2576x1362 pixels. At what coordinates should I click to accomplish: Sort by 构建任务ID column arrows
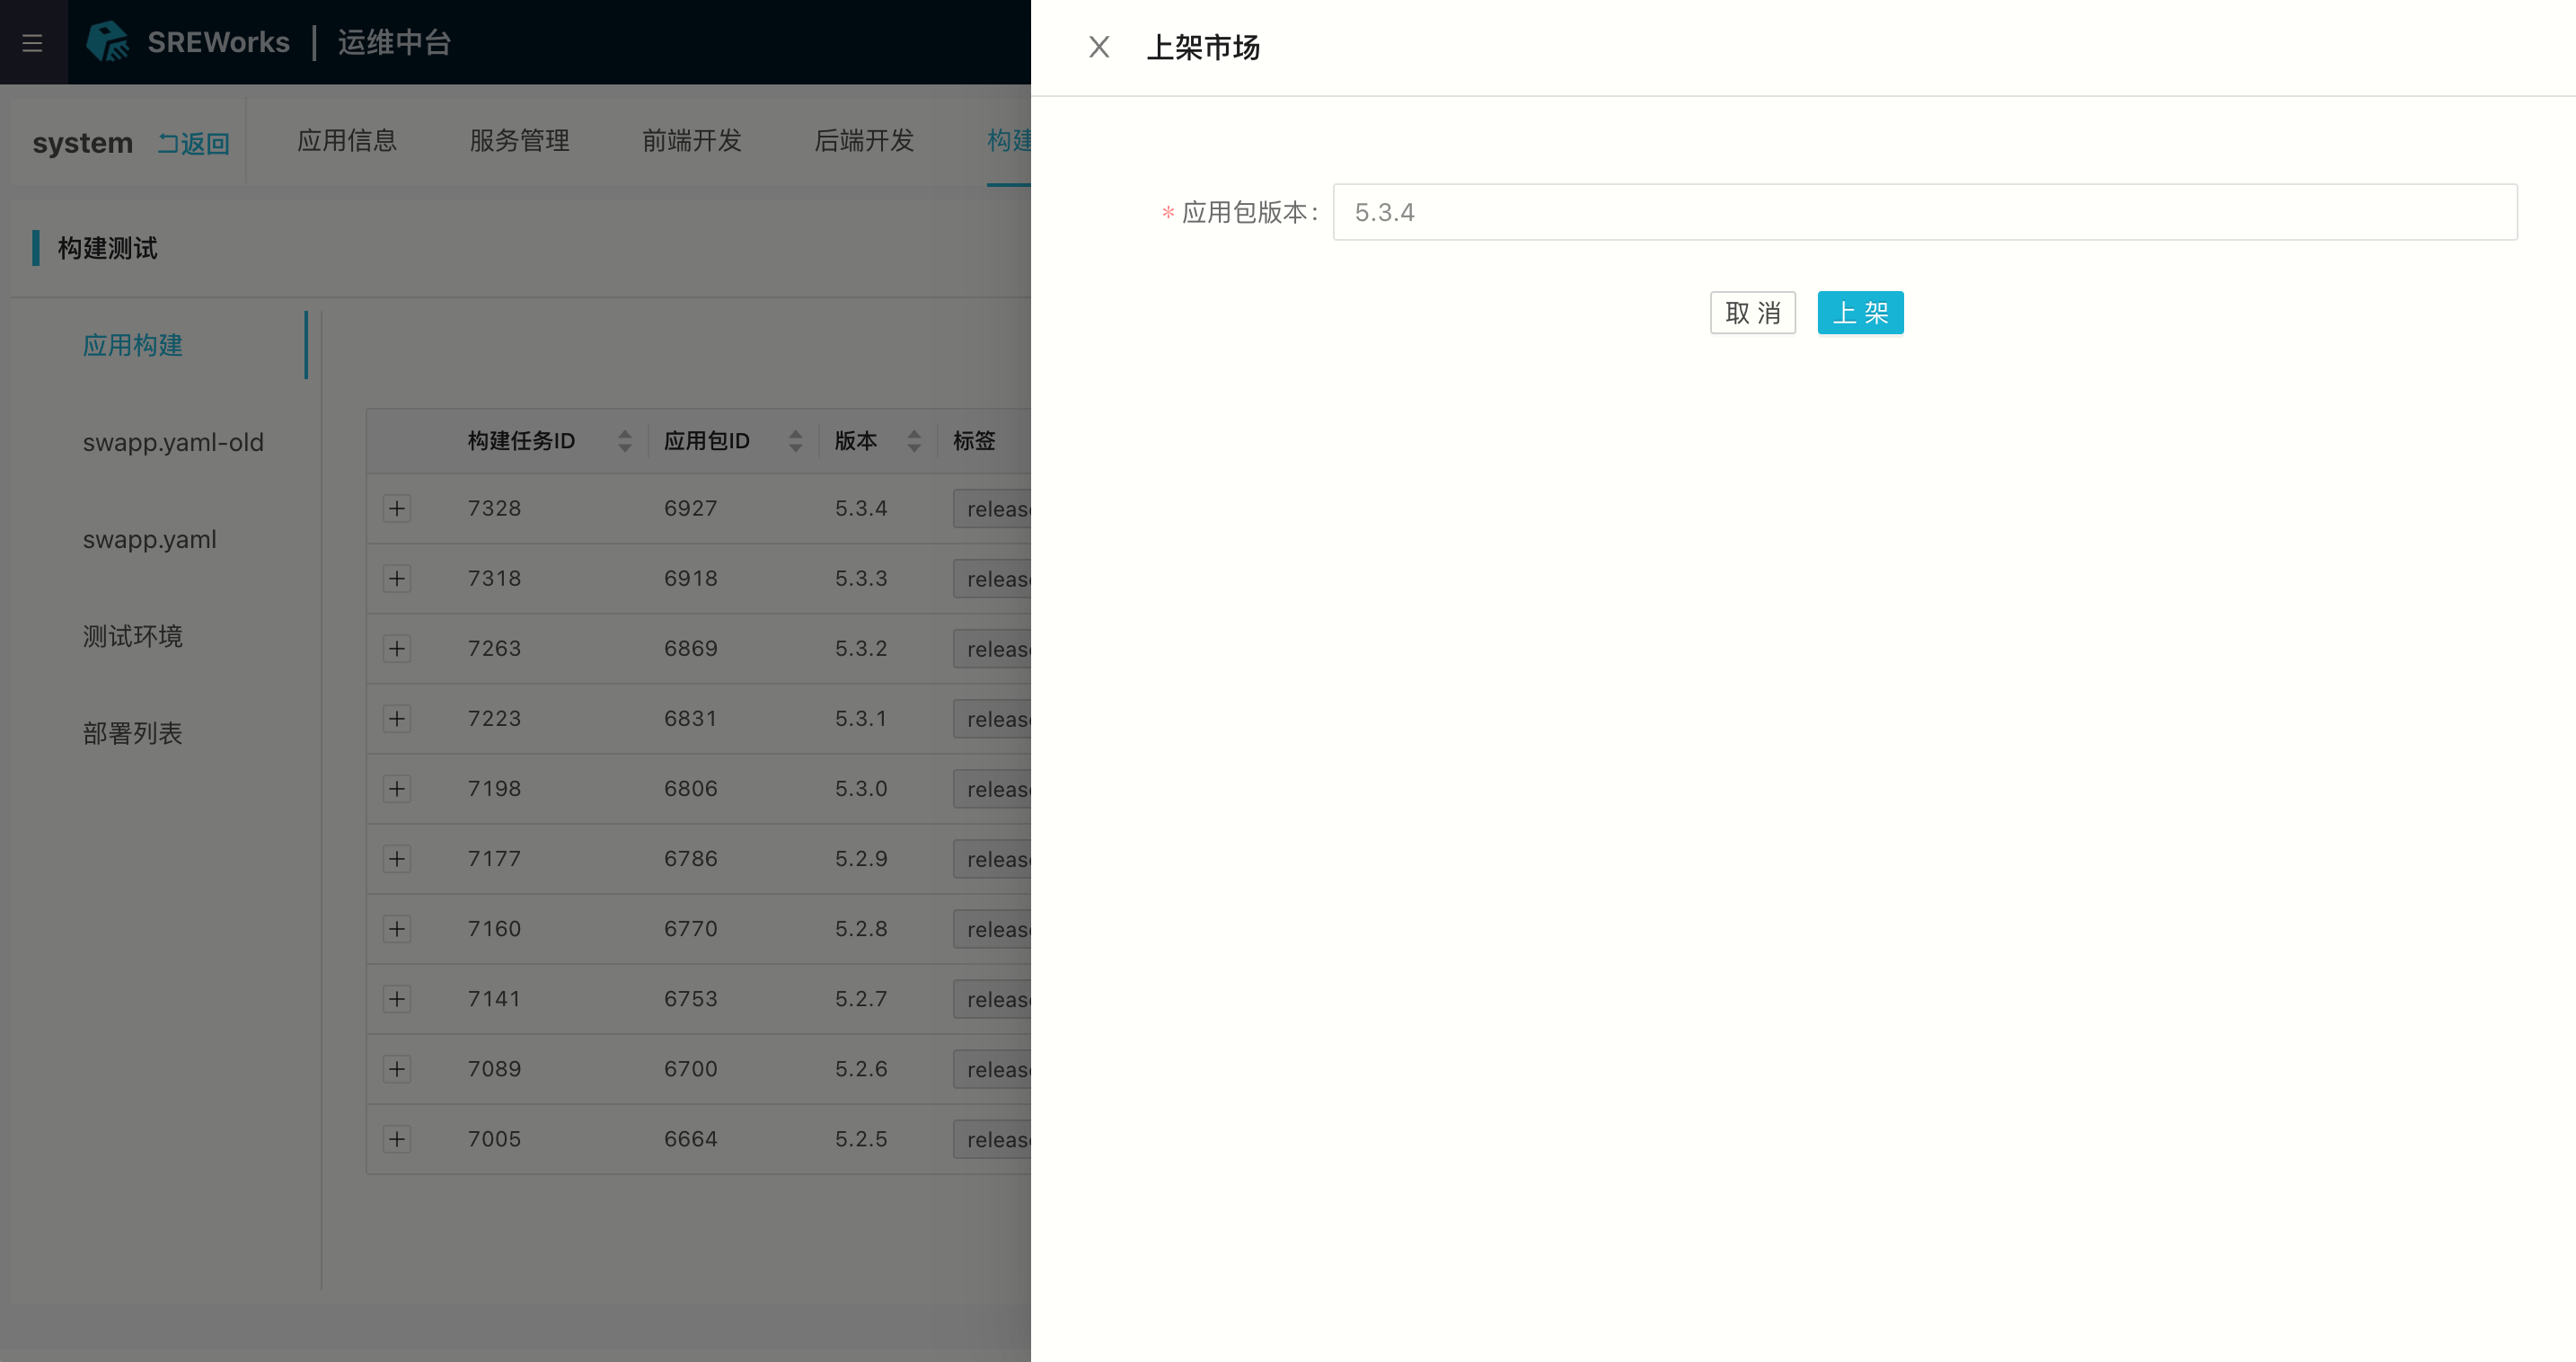pos(625,441)
